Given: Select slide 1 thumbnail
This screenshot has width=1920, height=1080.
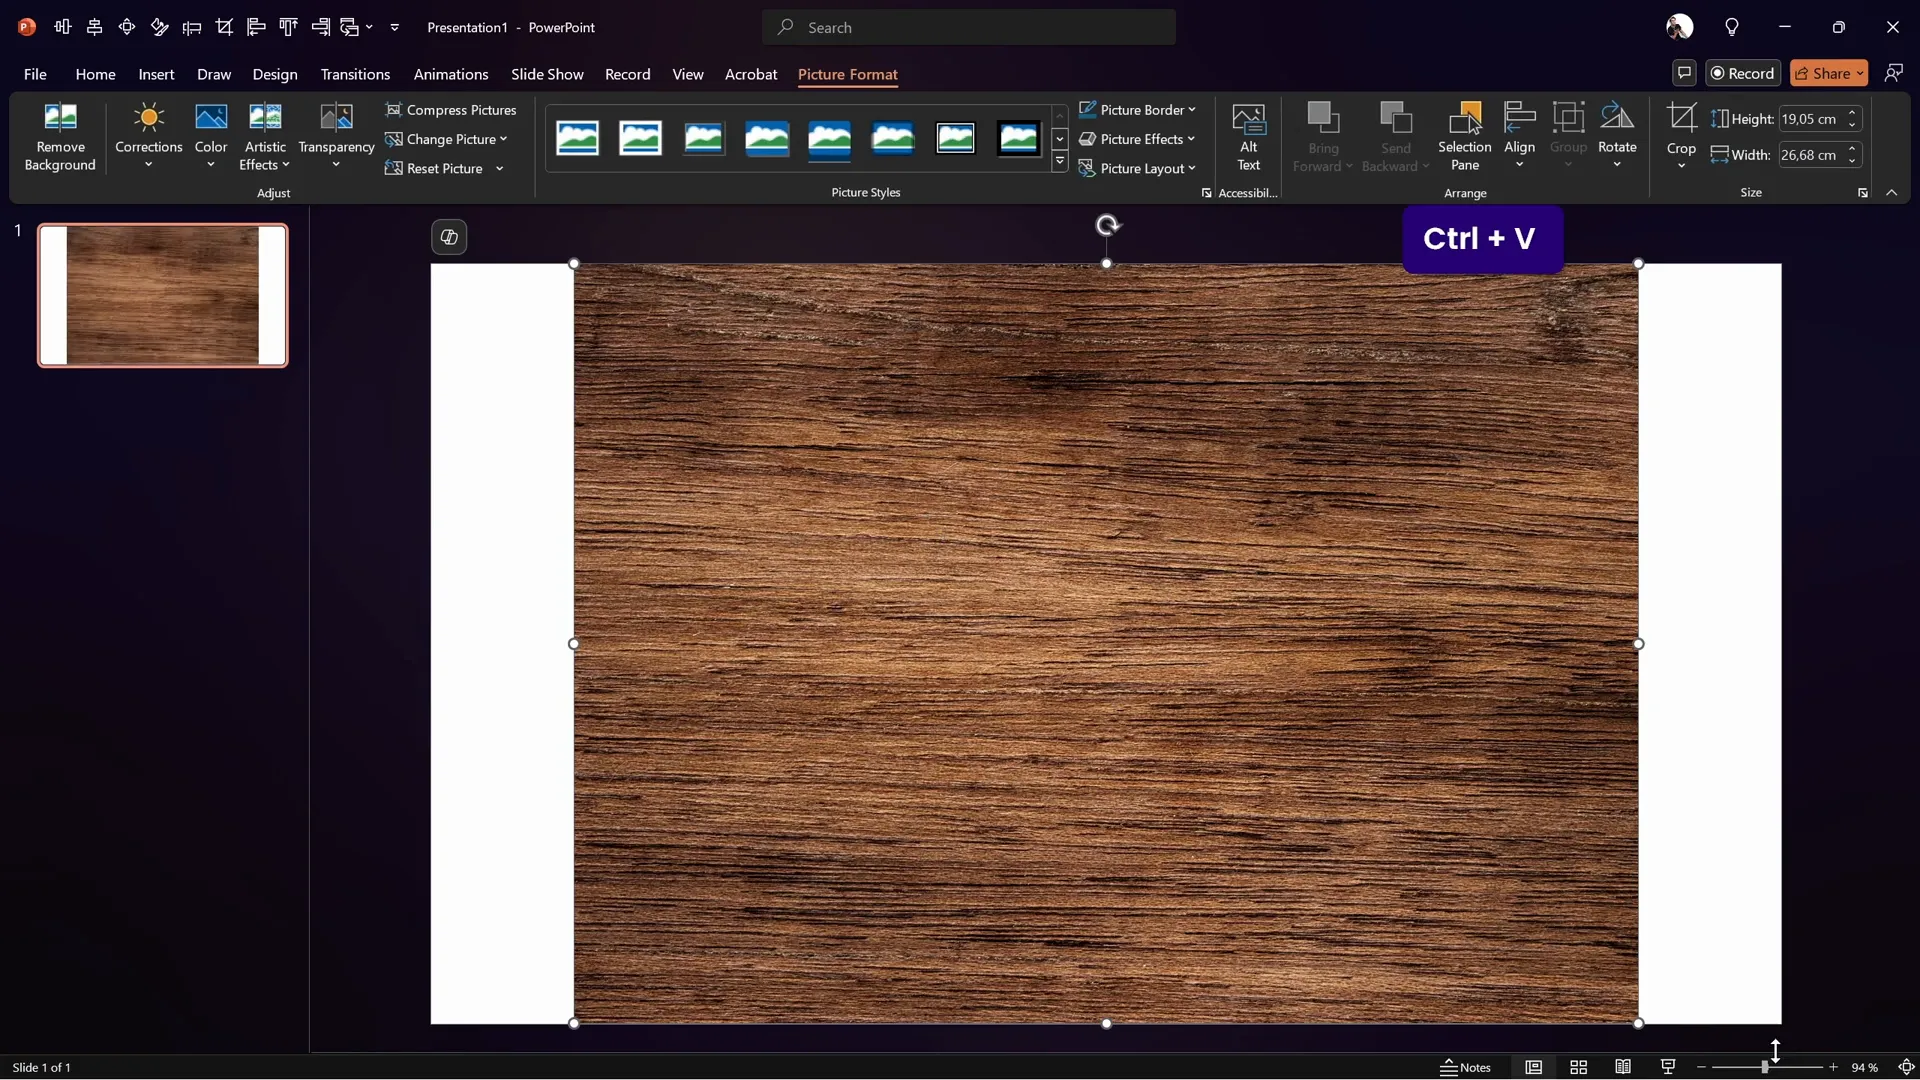Looking at the screenshot, I should (163, 295).
